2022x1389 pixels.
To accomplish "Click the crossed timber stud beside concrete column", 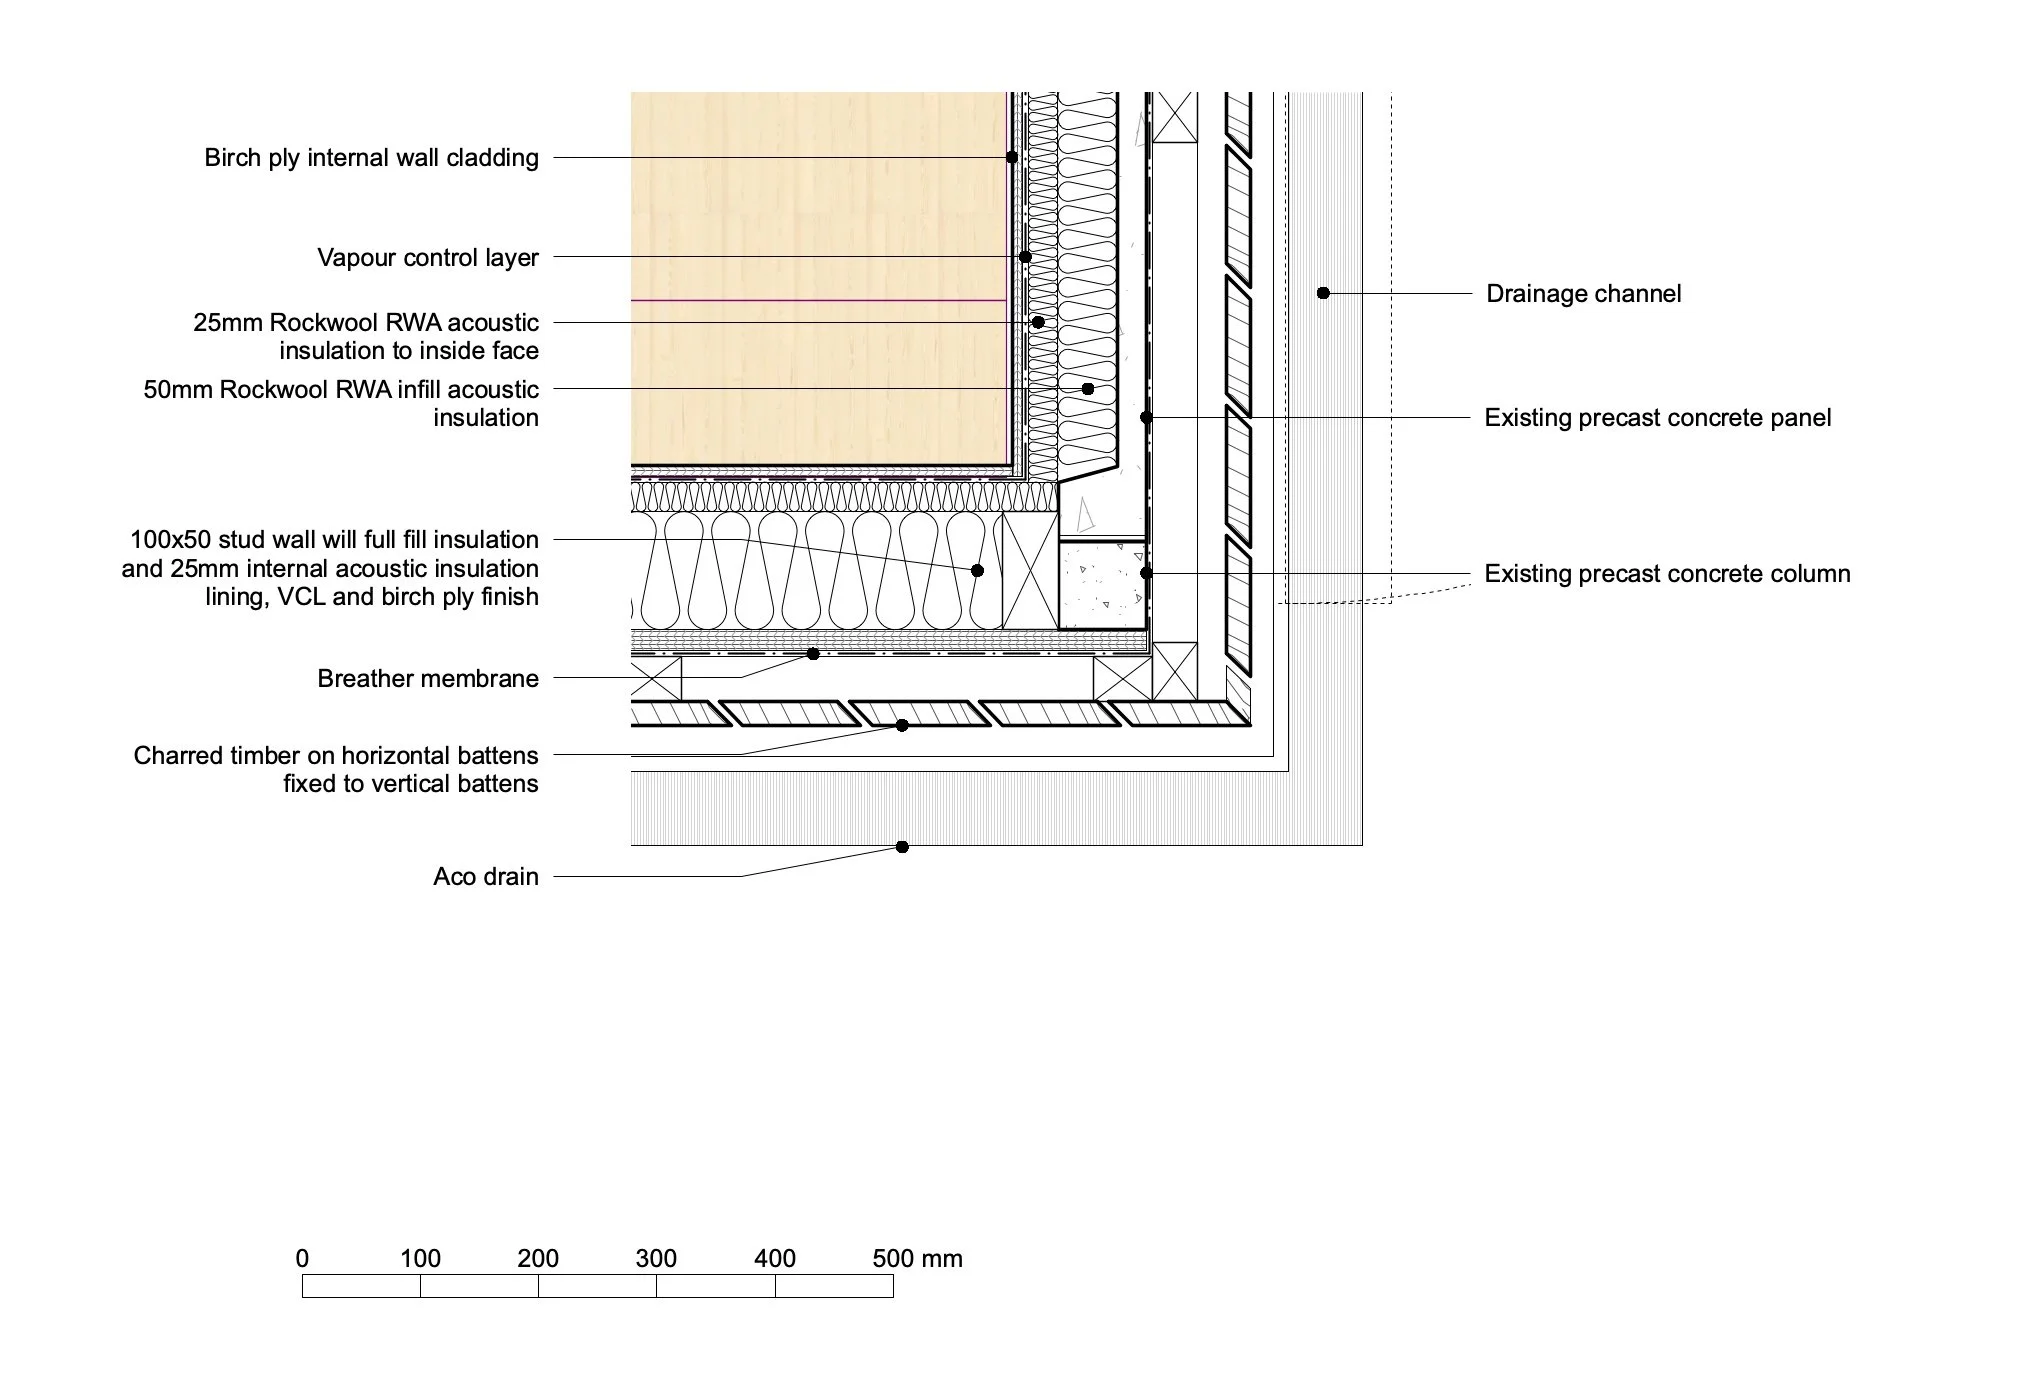I will [1030, 571].
